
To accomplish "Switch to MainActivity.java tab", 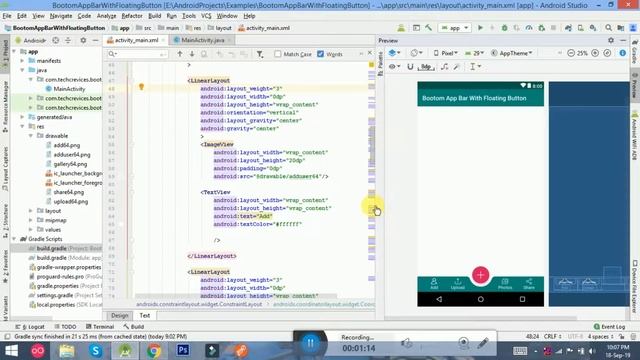I will pyautogui.click(x=202, y=40).
